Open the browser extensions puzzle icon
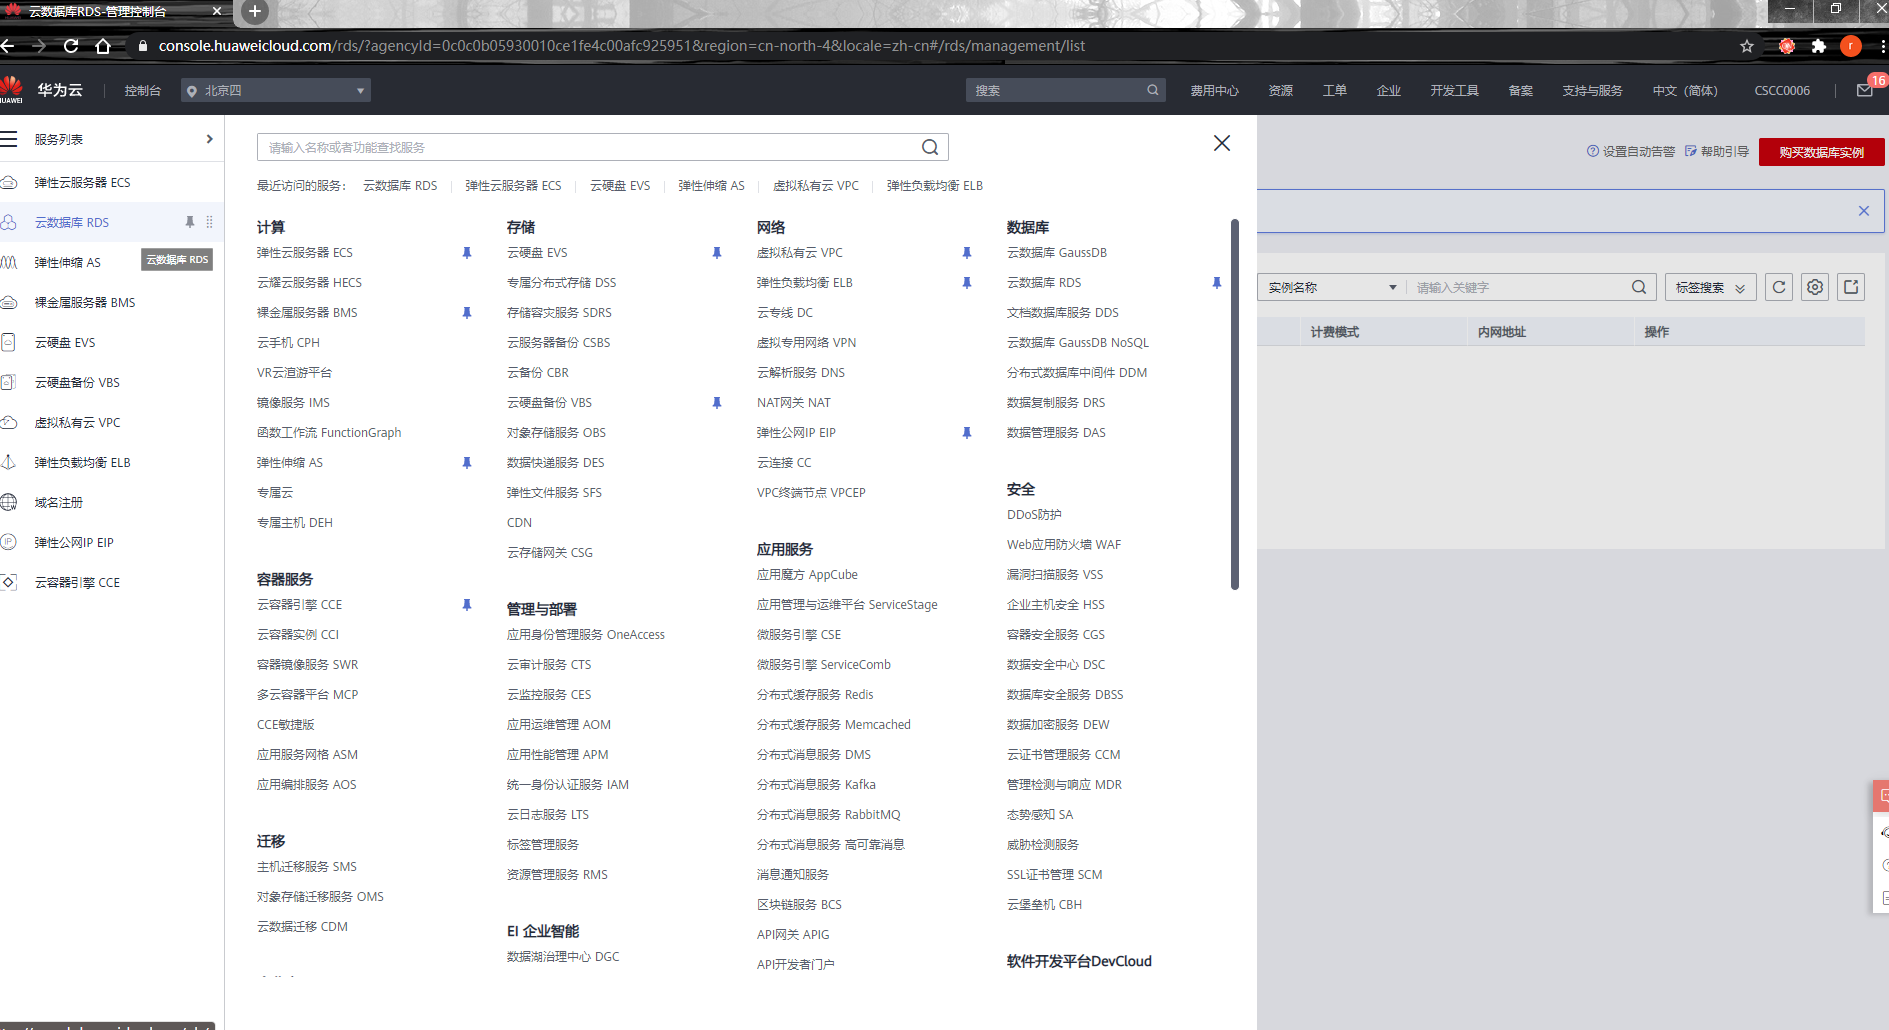This screenshot has height=1030, width=1889. tap(1819, 46)
